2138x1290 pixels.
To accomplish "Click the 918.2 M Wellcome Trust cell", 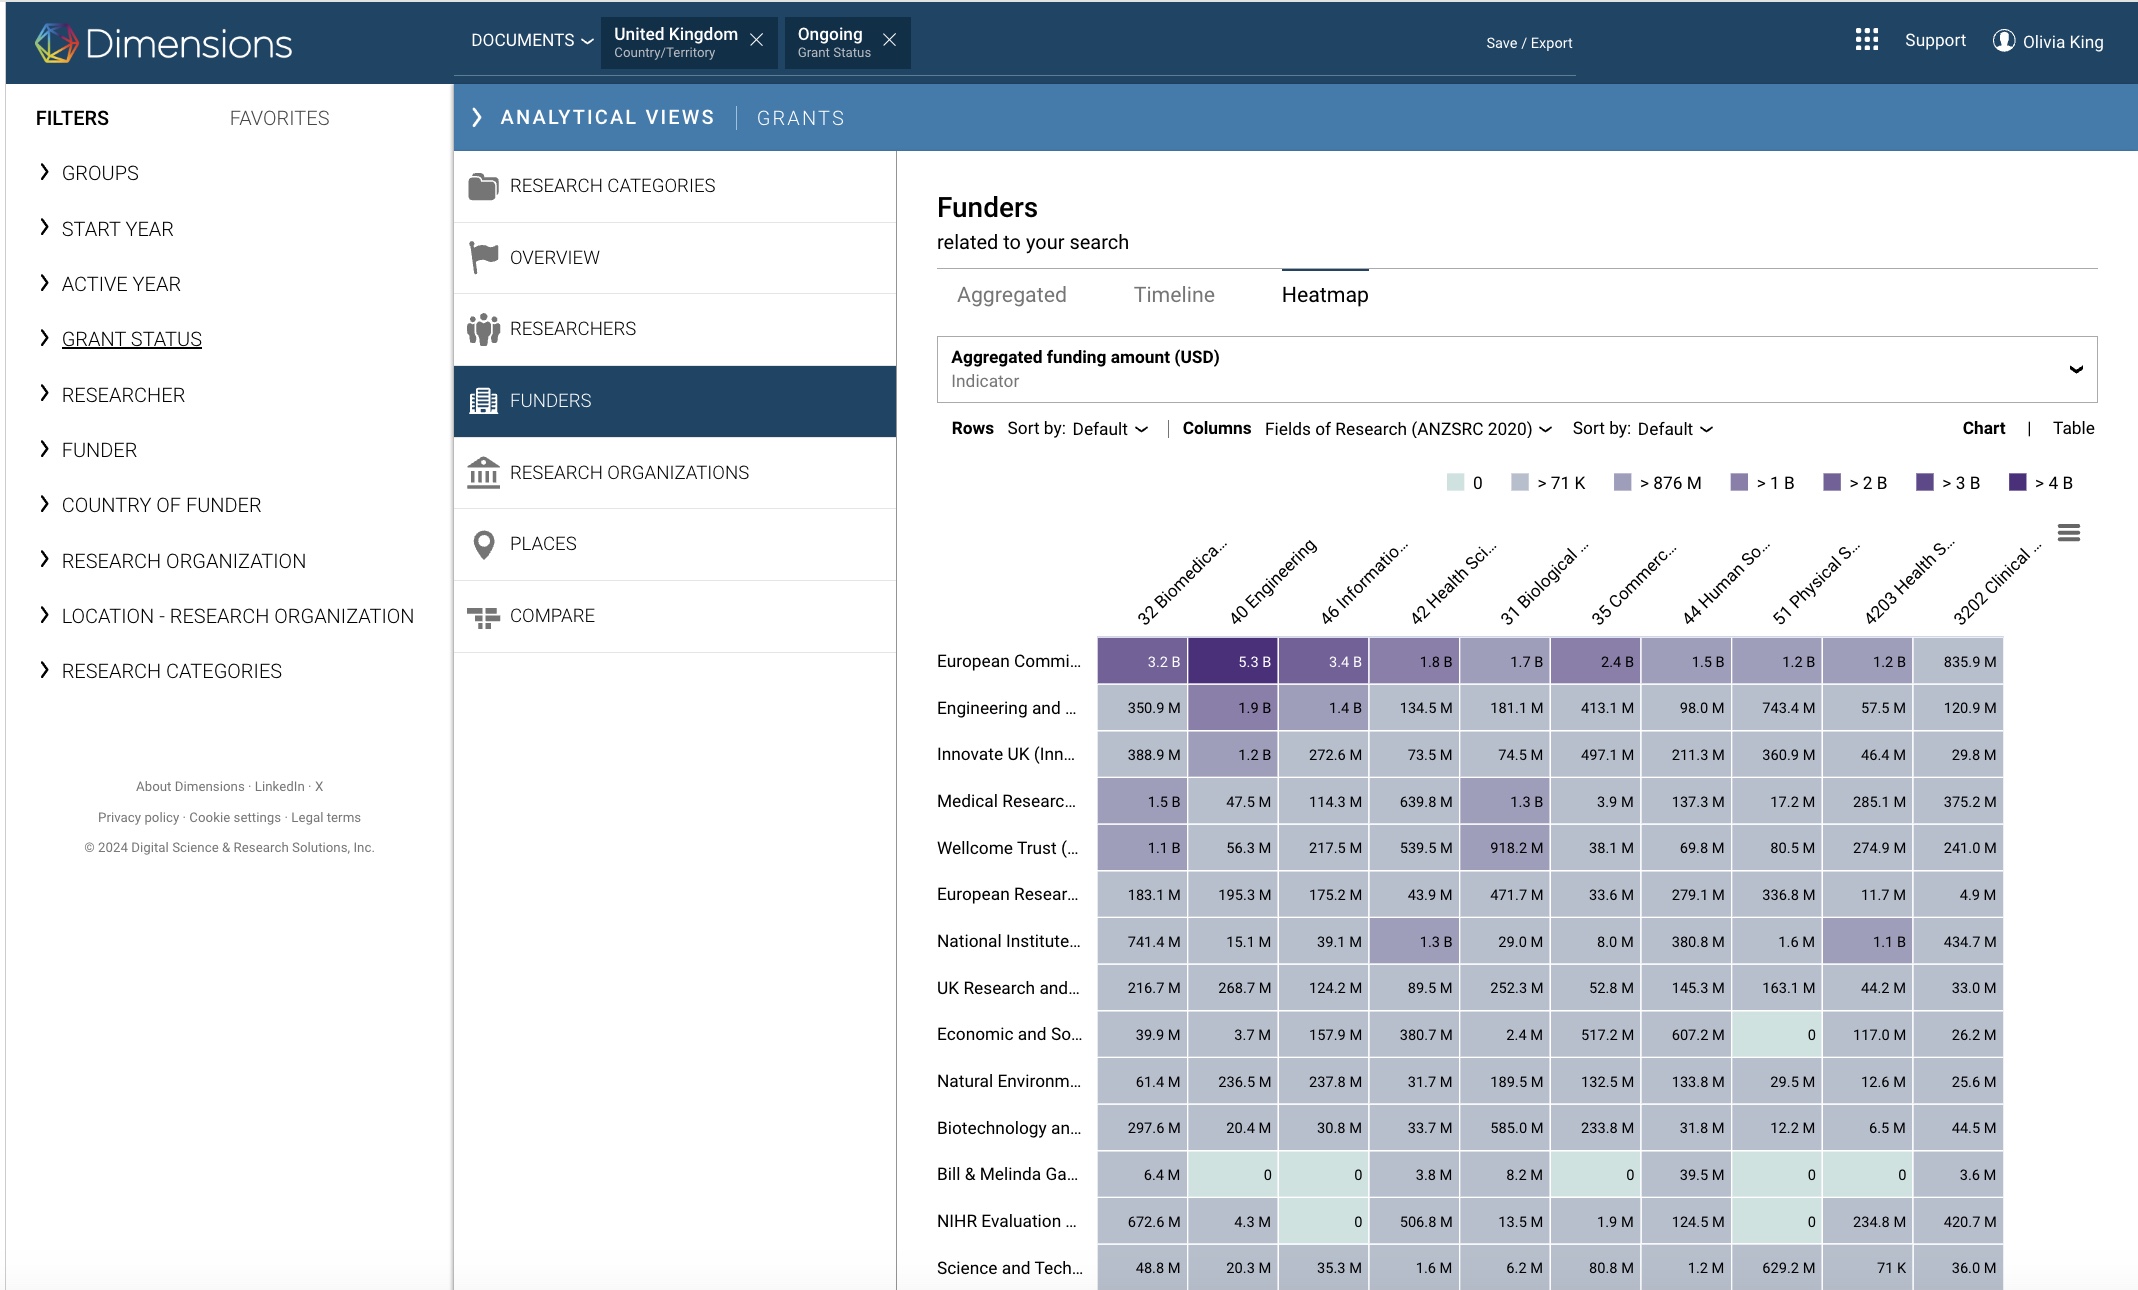I will tap(1505, 848).
